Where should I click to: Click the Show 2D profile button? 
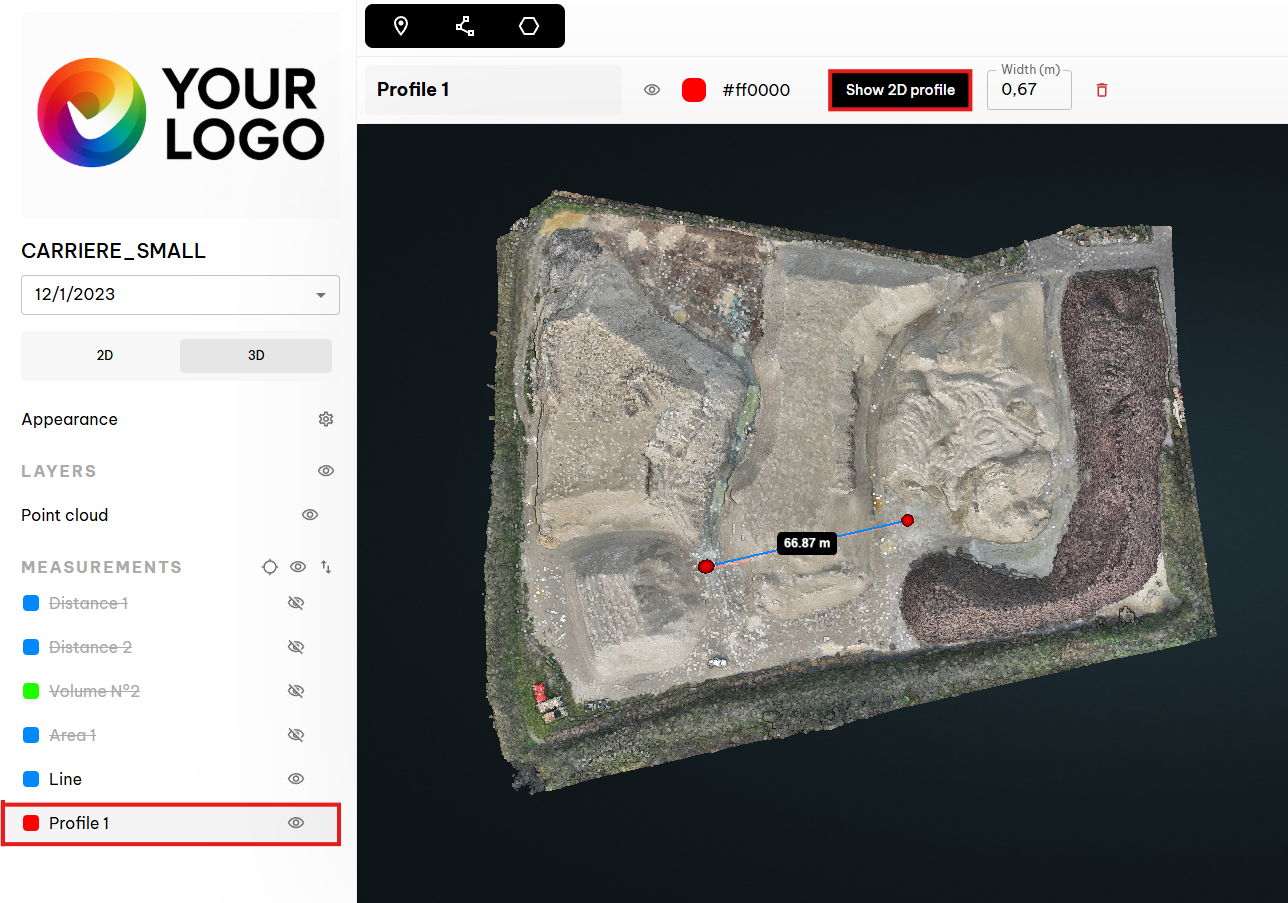[x=900, y=90]
